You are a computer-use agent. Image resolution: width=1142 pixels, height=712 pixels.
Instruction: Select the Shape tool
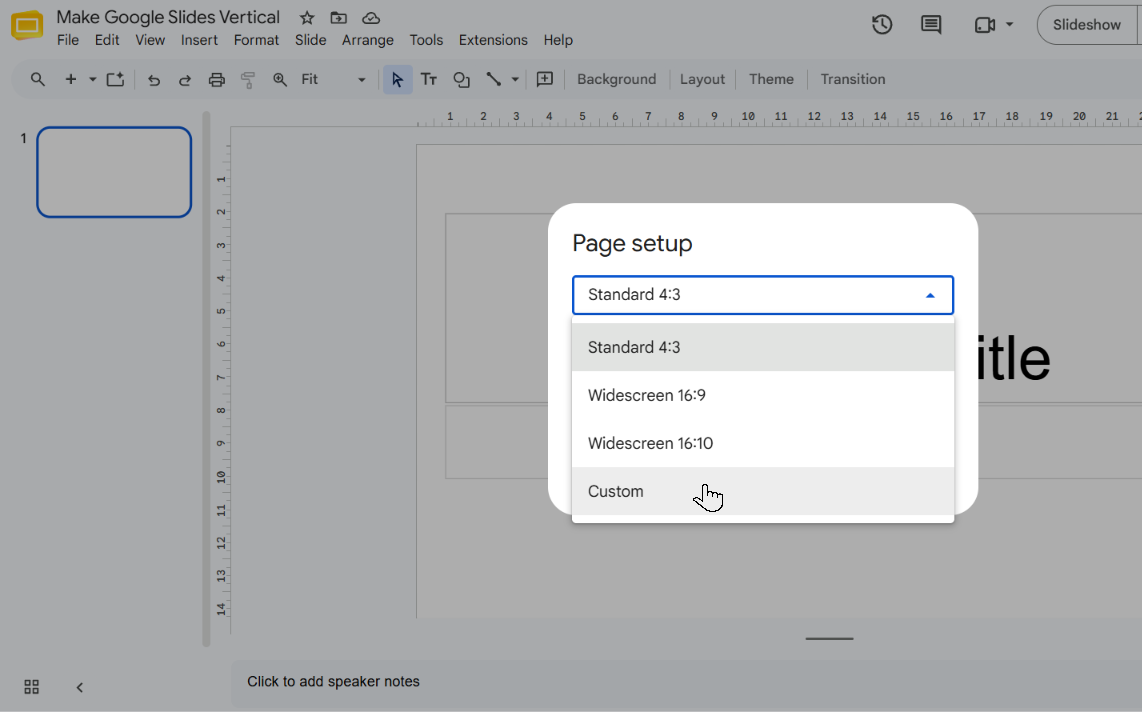click(x=461, y=79)
